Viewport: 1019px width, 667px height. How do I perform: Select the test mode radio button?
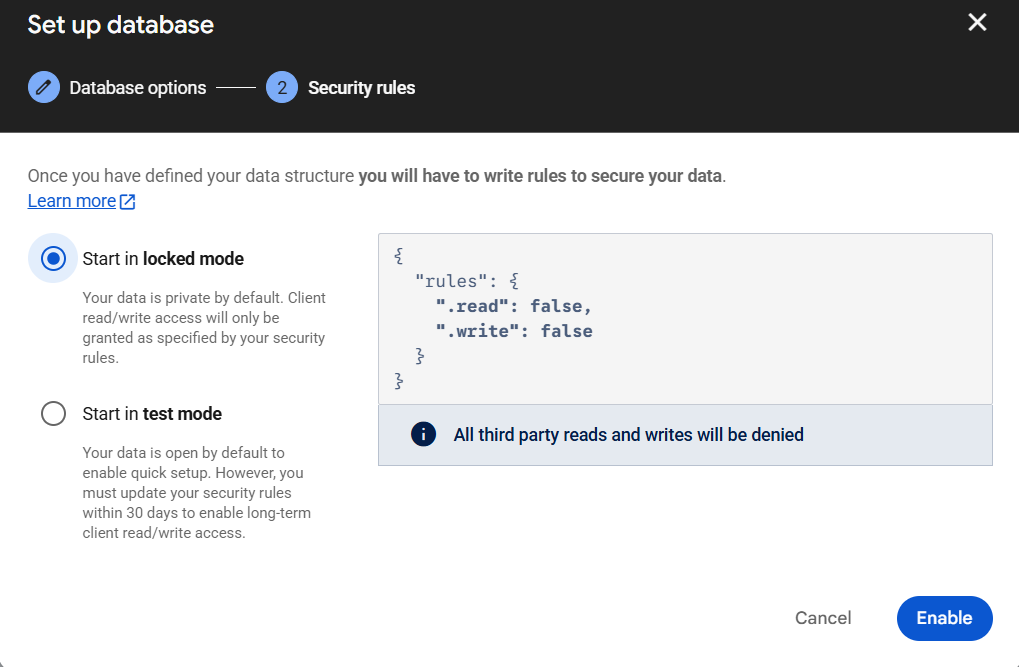click(x=53, y=414)
